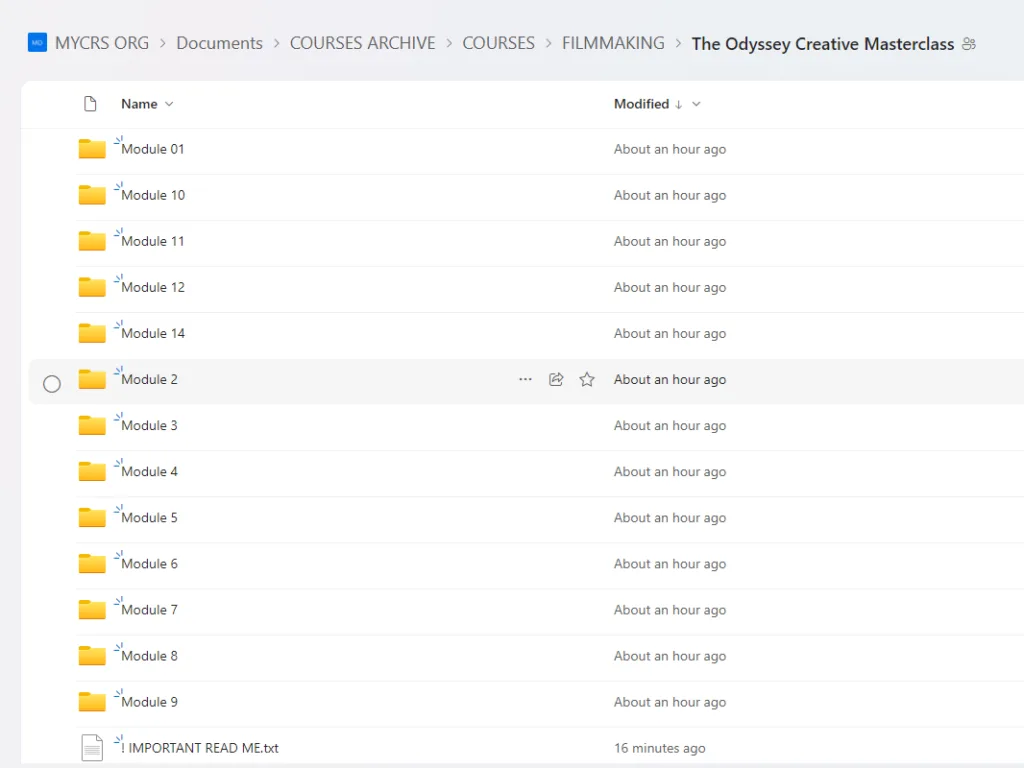Open Documents from the breadcrumb path
The image size is (1024, 768).
[219, 43]
